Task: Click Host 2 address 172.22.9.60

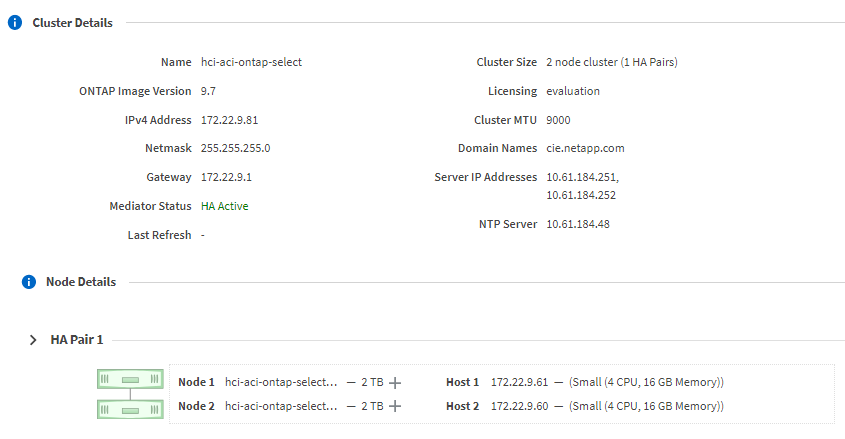Action: click(519, 406)
